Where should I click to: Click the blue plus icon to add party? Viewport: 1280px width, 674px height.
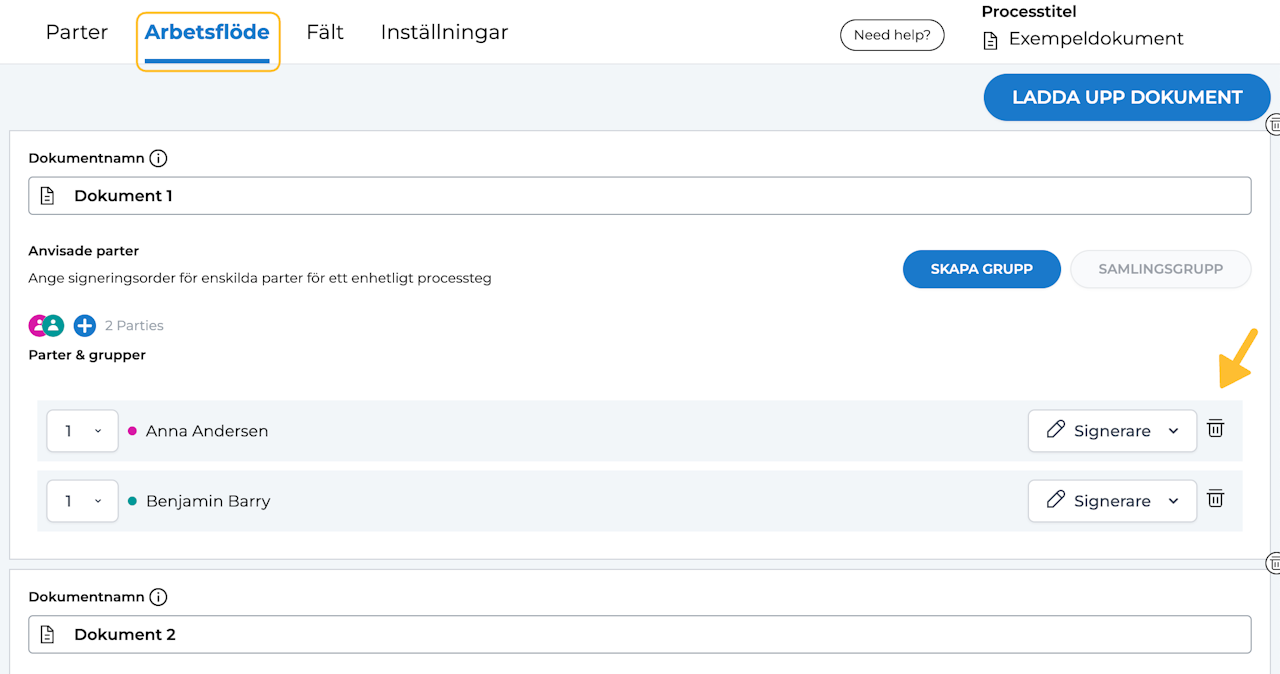tap(84, 325)
